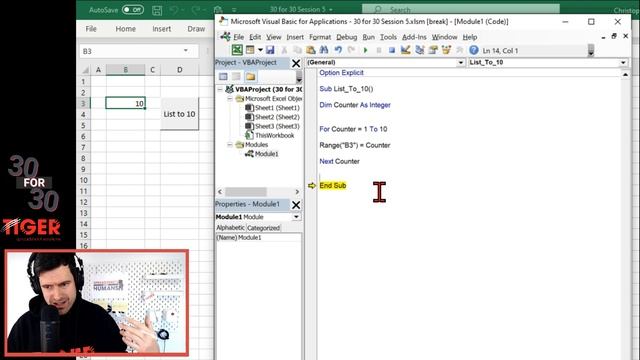Click the Copy icon in VBA toolbar

(297, 50)
